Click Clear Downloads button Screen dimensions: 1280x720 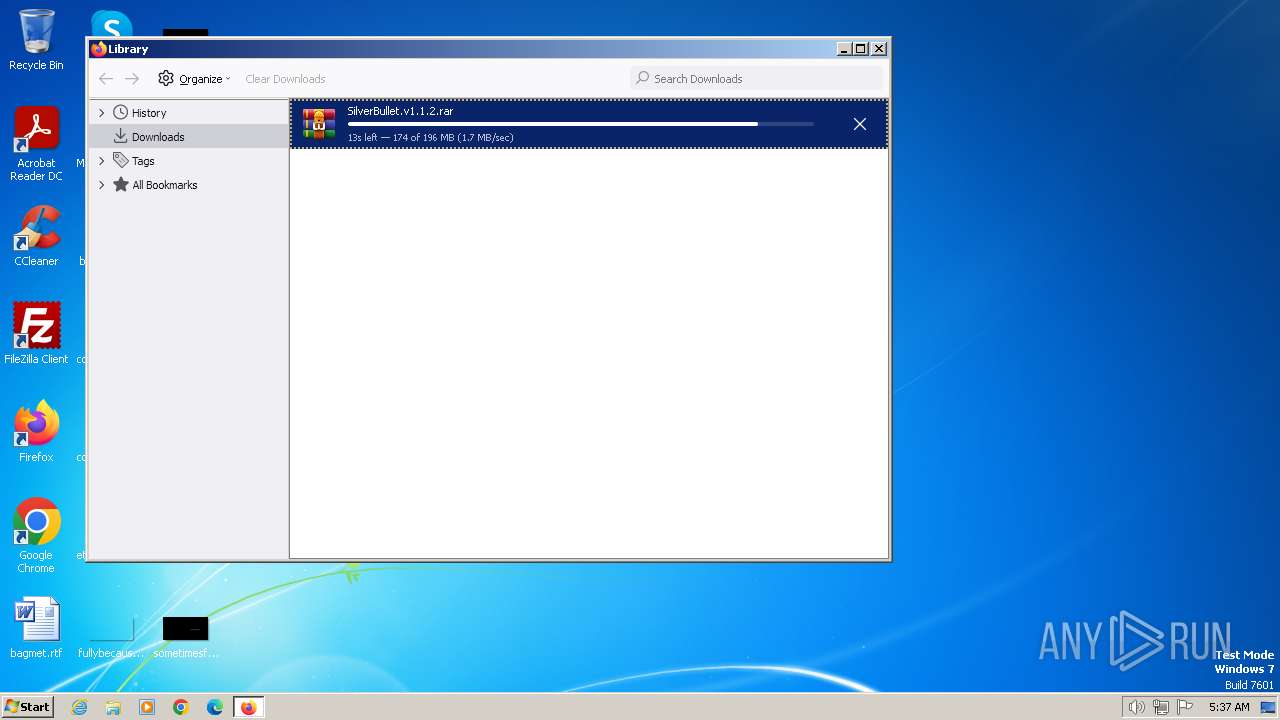pos(285,79)
